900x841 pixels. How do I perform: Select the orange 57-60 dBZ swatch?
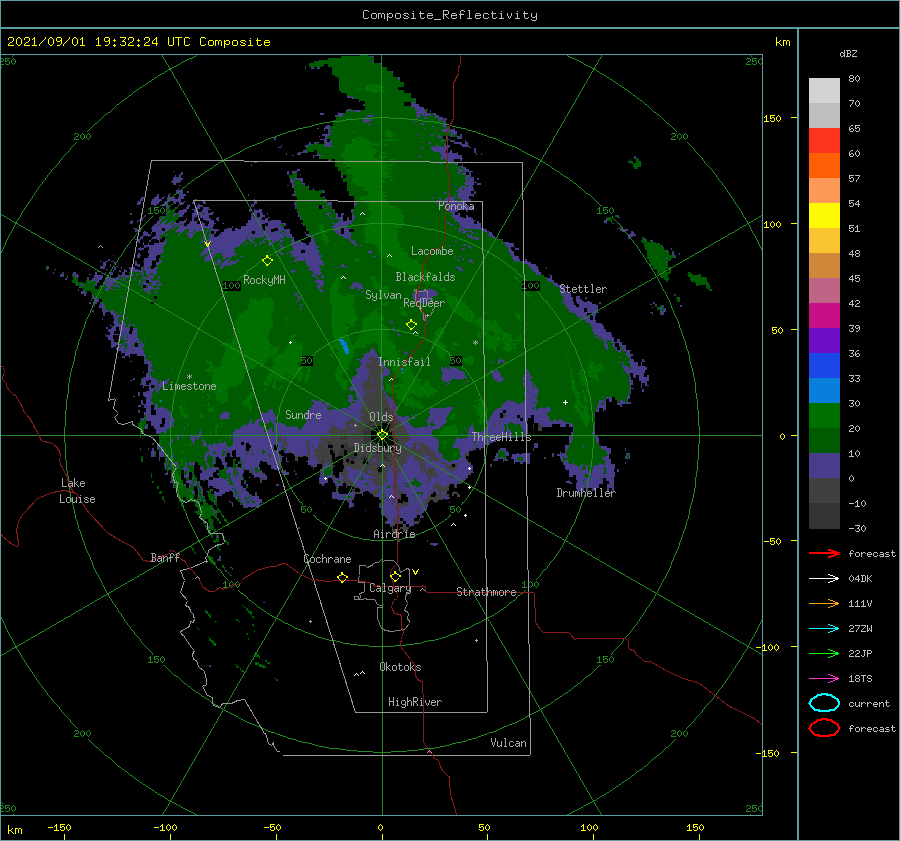point(824,166)
